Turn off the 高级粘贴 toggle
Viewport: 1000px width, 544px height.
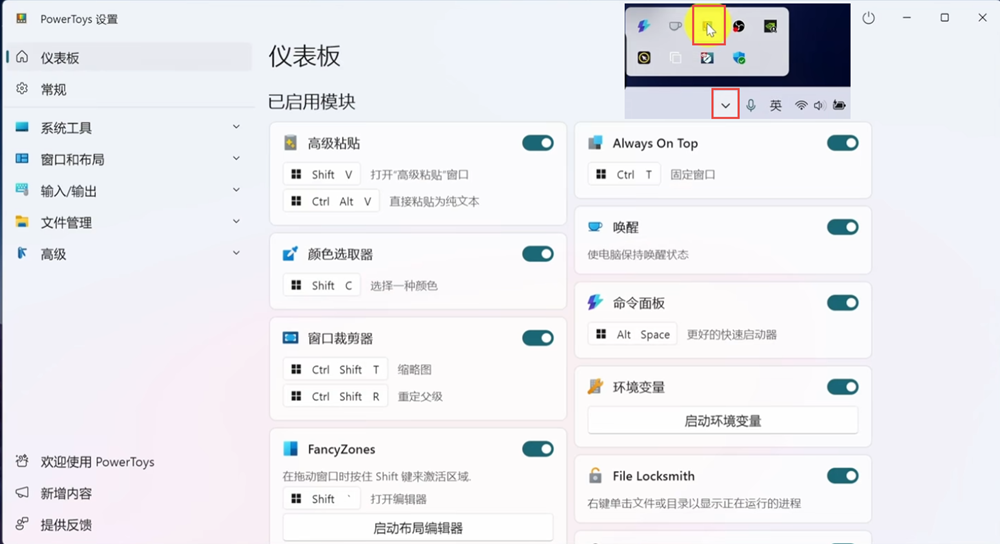[x=538, y=143]
